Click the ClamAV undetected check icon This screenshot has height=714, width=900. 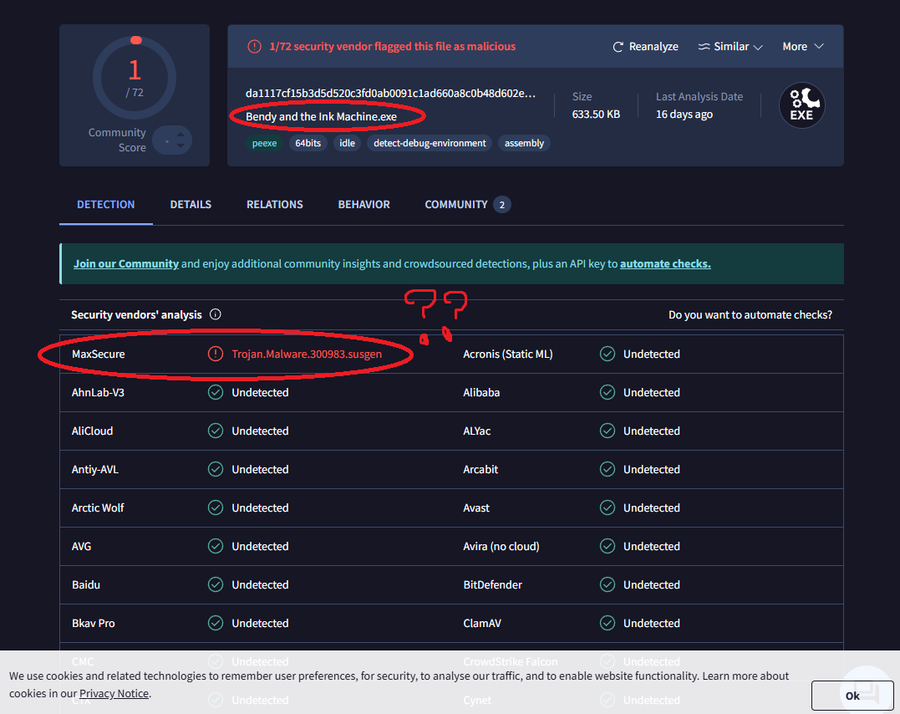coord(607,623)
